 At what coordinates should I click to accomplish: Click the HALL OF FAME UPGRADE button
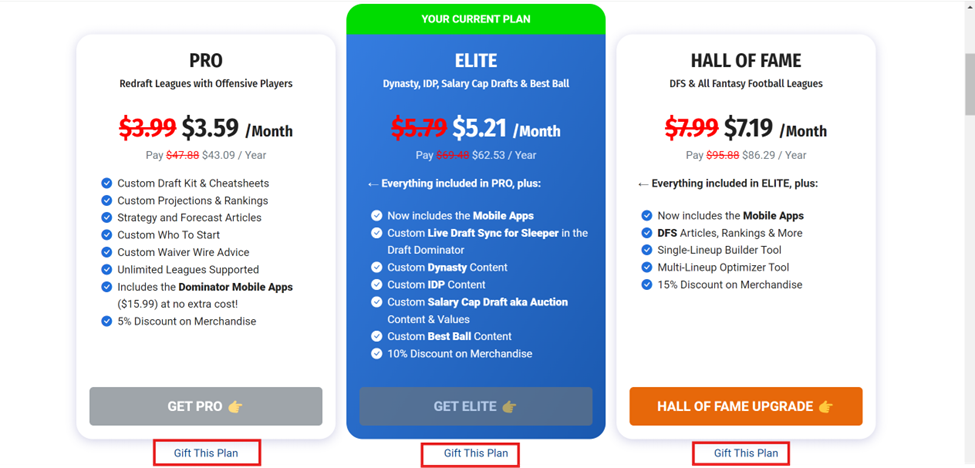coord(746,406)
